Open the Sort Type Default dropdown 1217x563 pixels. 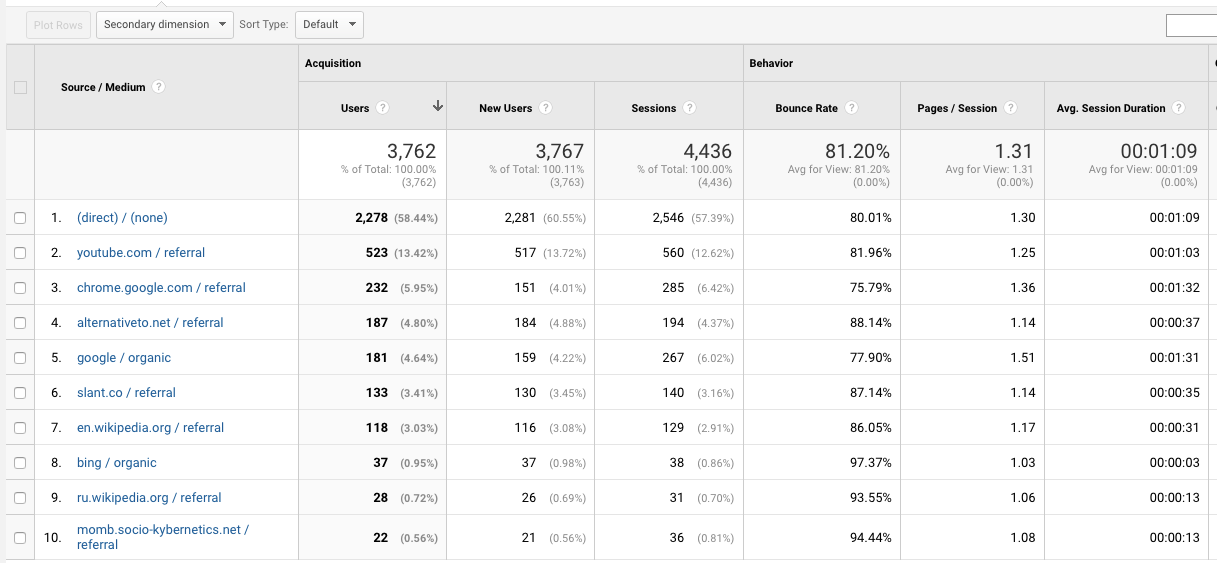pyautogui.click(x=329, y=24)
